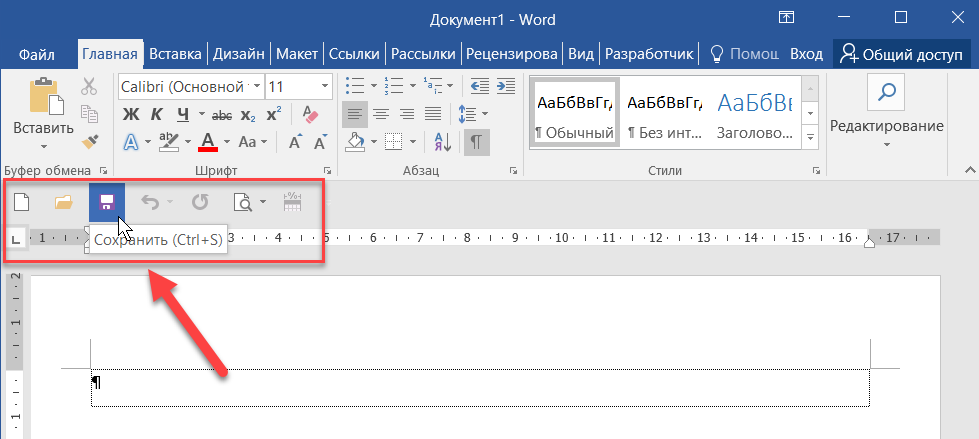The image size is (979, 439).
Task: Decrease font size with smaller A
Action: [321, 142]
